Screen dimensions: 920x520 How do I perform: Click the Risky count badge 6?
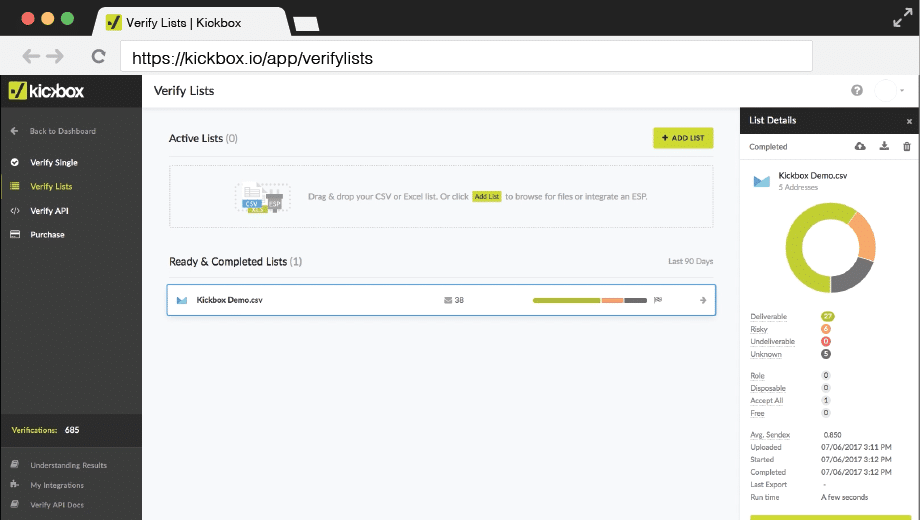[x=826, y=329]
